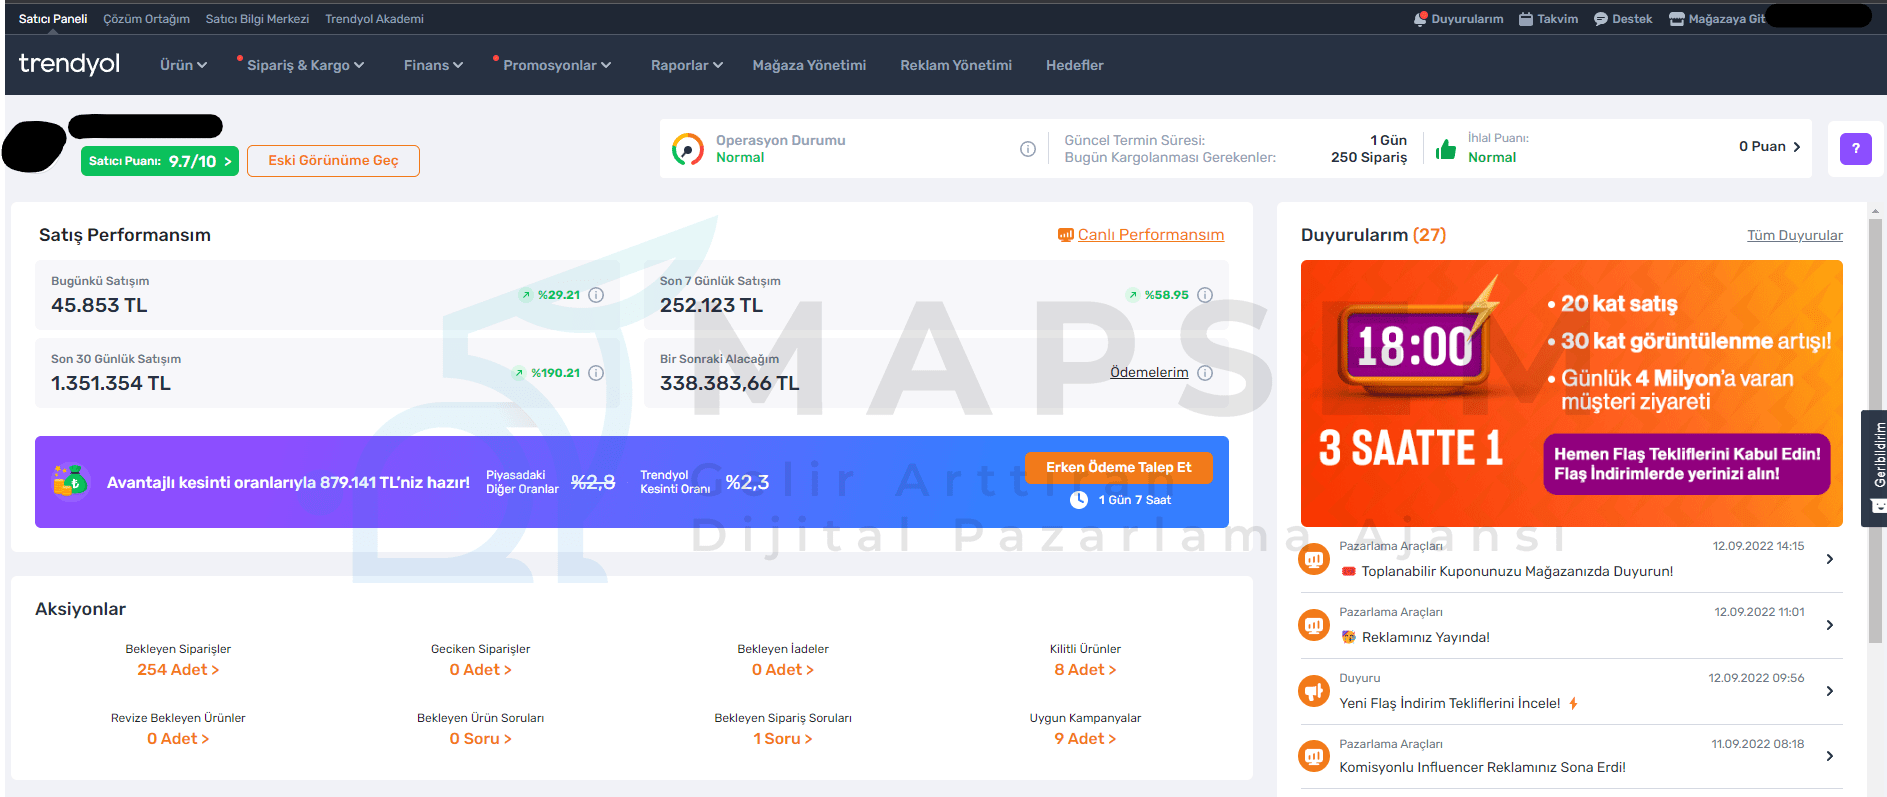
Task: Click the 250 Sipariş value
Action: pos(1369,158)
